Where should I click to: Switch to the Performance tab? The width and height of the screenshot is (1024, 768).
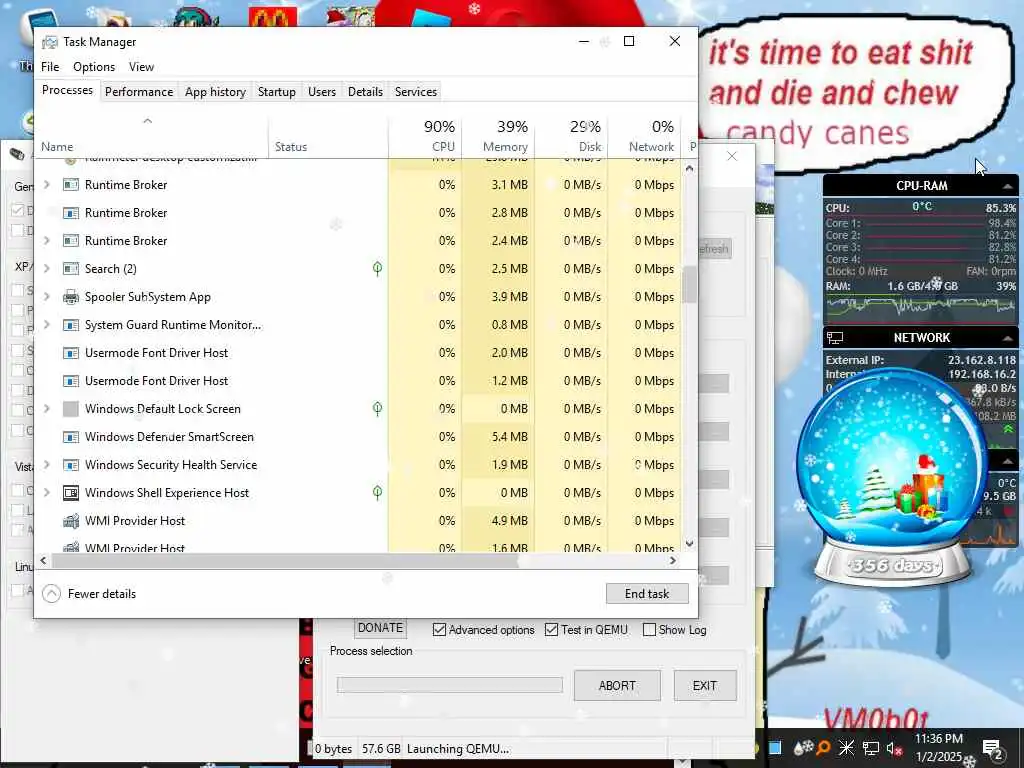tap(139, 92)
